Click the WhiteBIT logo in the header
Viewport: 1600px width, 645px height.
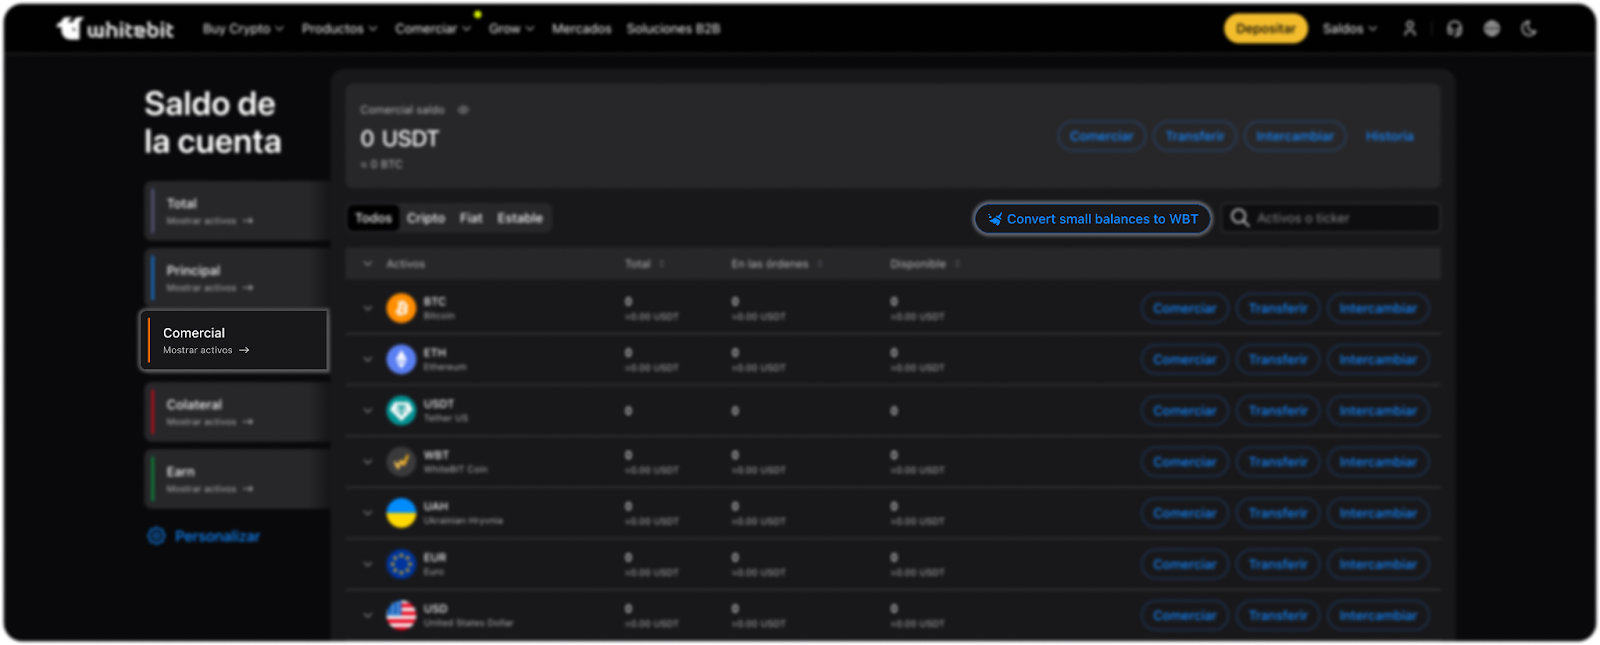point(115,29)
